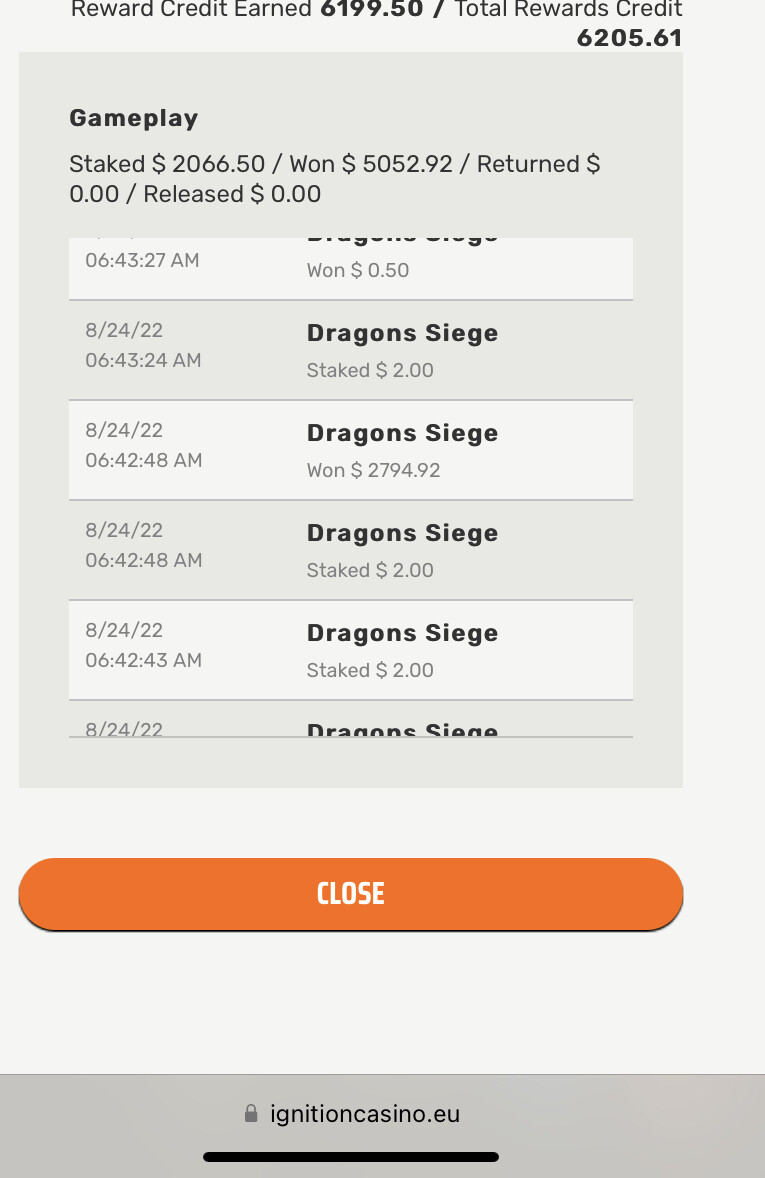
Task: Tap the ignitioncasino.eu address text
Action: click(365, 1113)
